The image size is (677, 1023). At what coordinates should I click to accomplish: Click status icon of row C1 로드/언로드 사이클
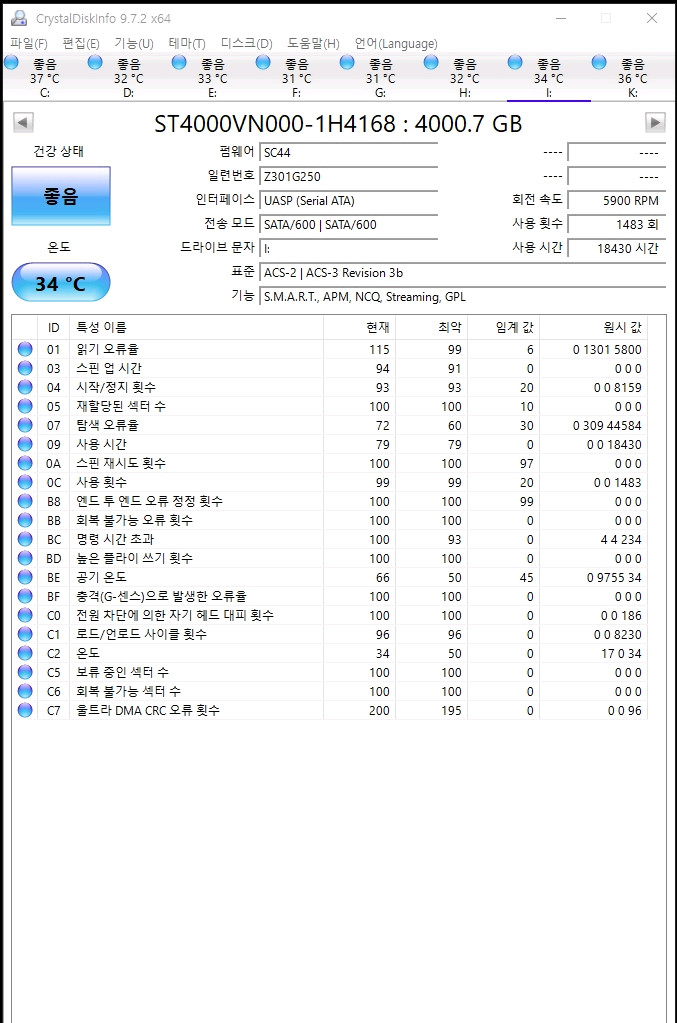tap(25, 634)
